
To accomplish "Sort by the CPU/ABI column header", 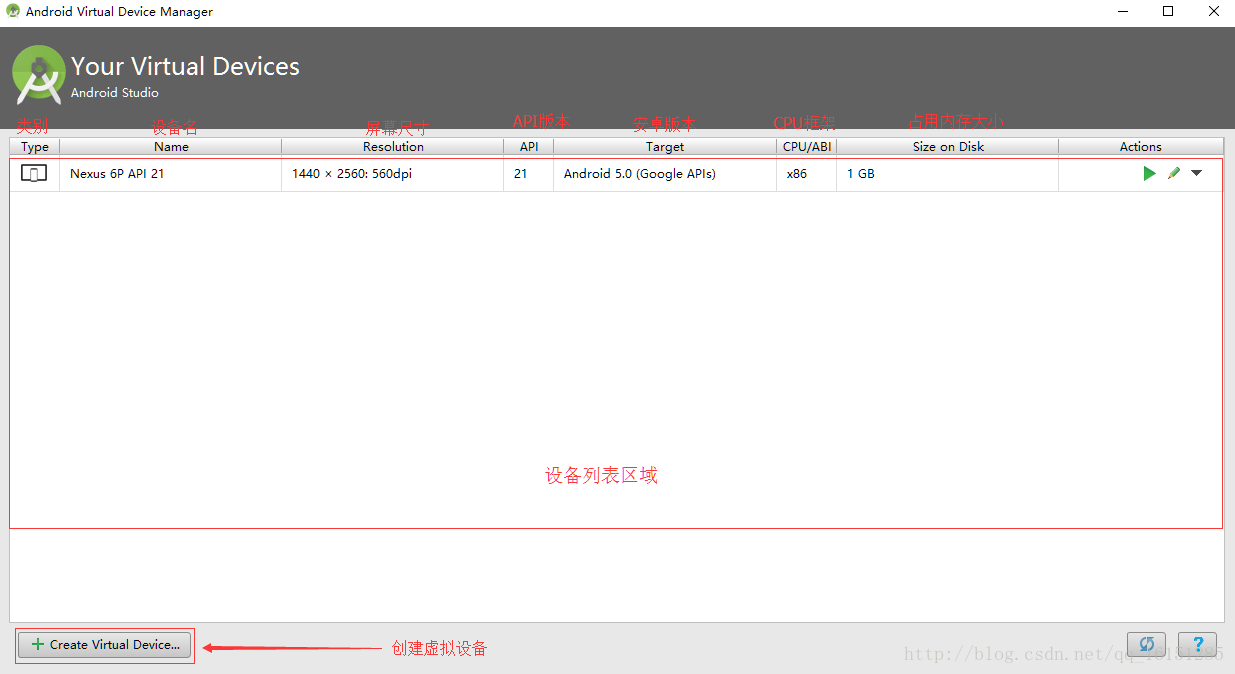I will [807, 147].
